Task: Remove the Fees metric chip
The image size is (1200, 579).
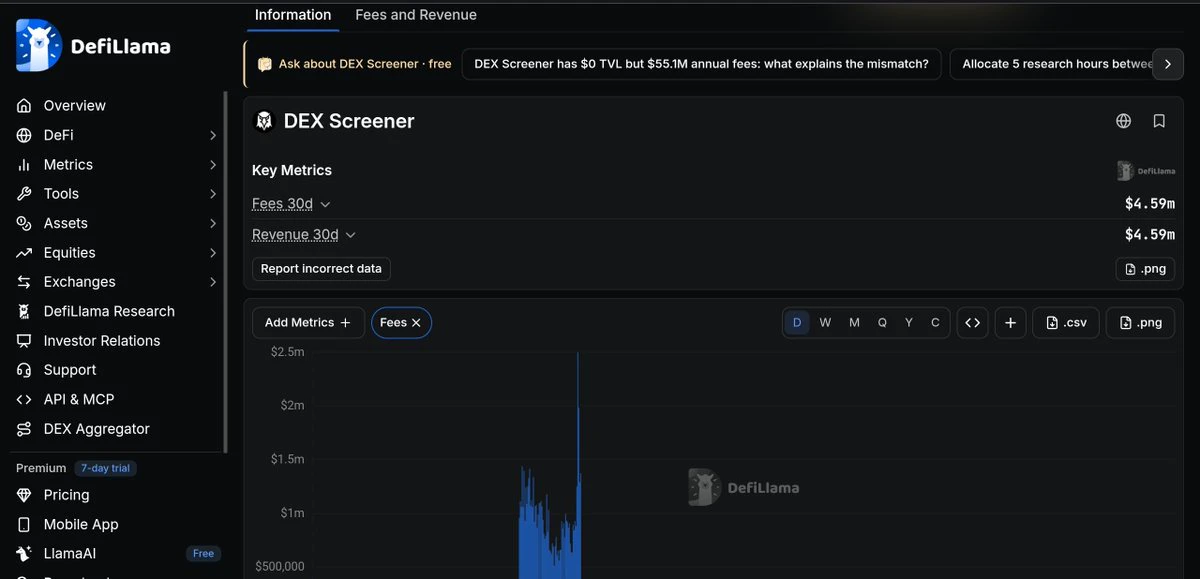Action: tap(416, 323)
